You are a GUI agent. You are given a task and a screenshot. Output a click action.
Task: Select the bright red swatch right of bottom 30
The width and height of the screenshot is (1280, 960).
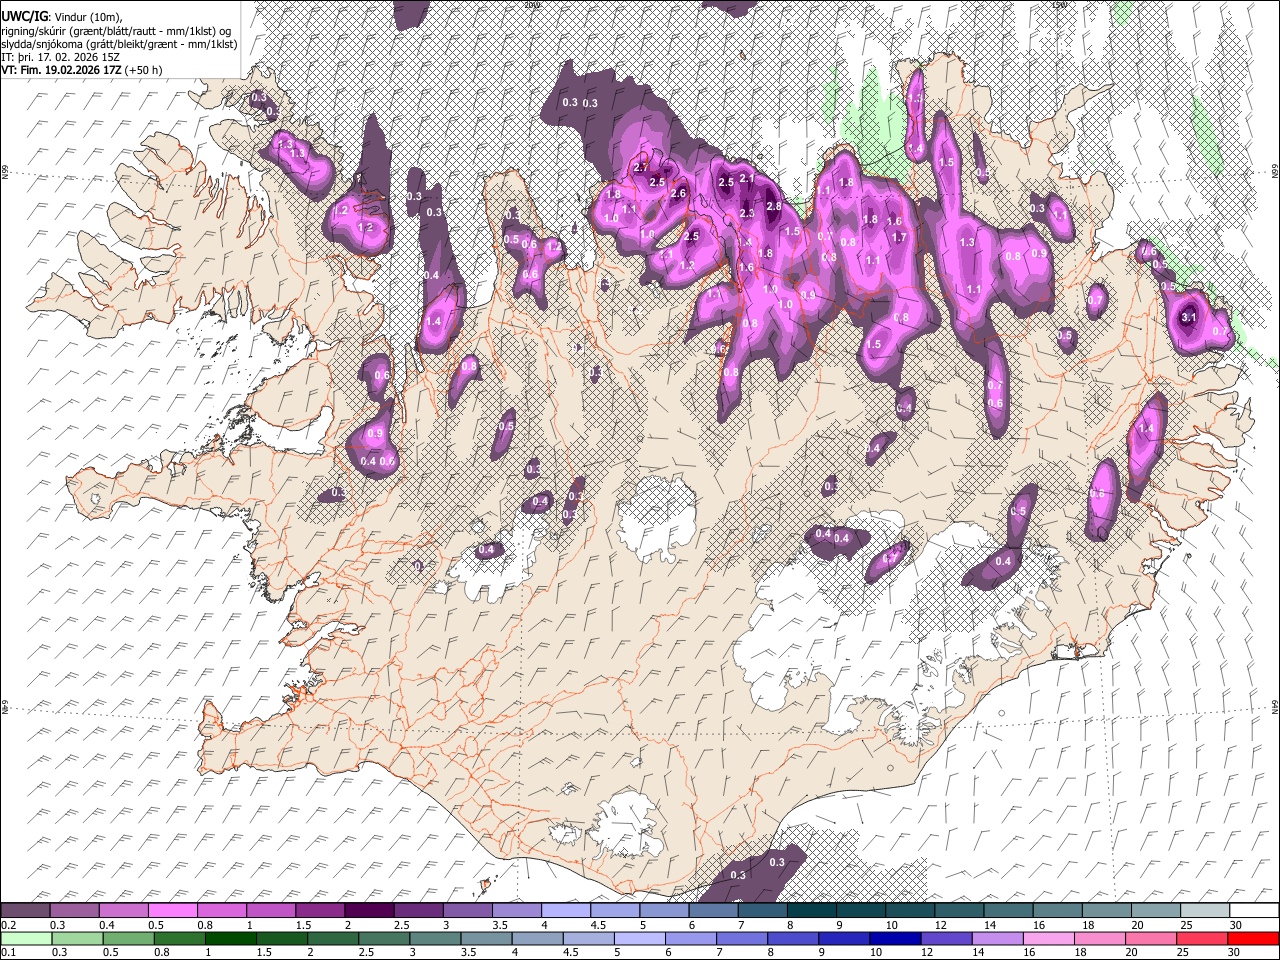click(1253, 938)
